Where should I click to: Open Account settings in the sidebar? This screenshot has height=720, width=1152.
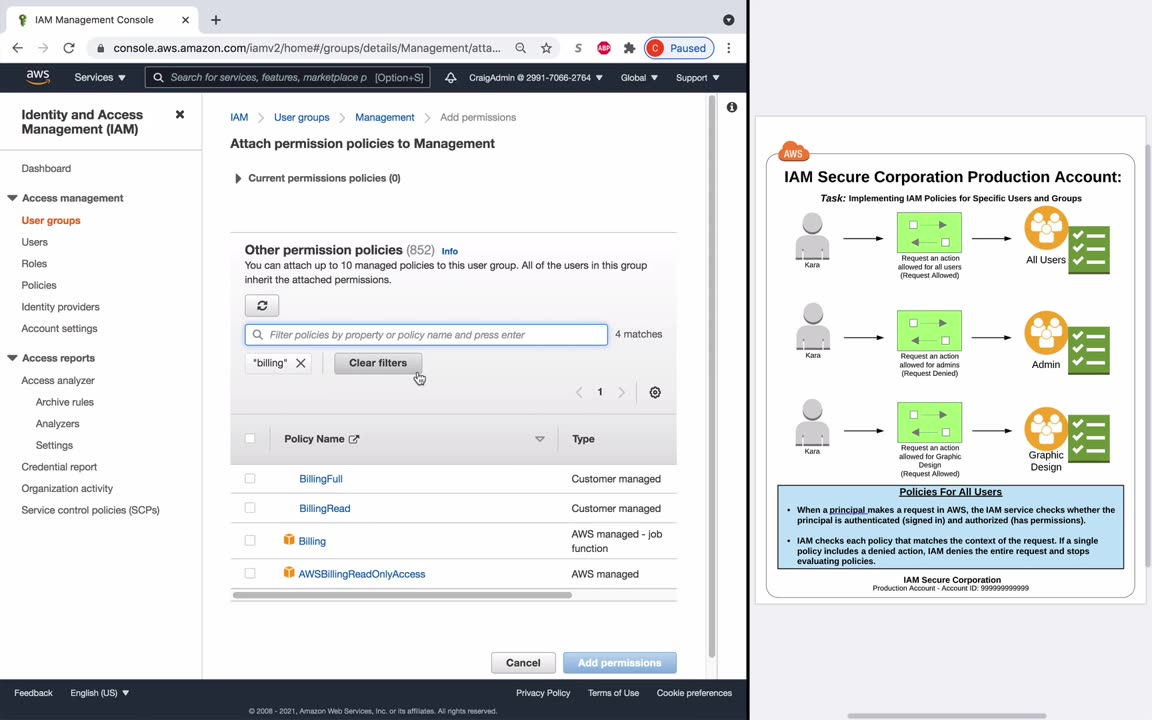[59, 328]
